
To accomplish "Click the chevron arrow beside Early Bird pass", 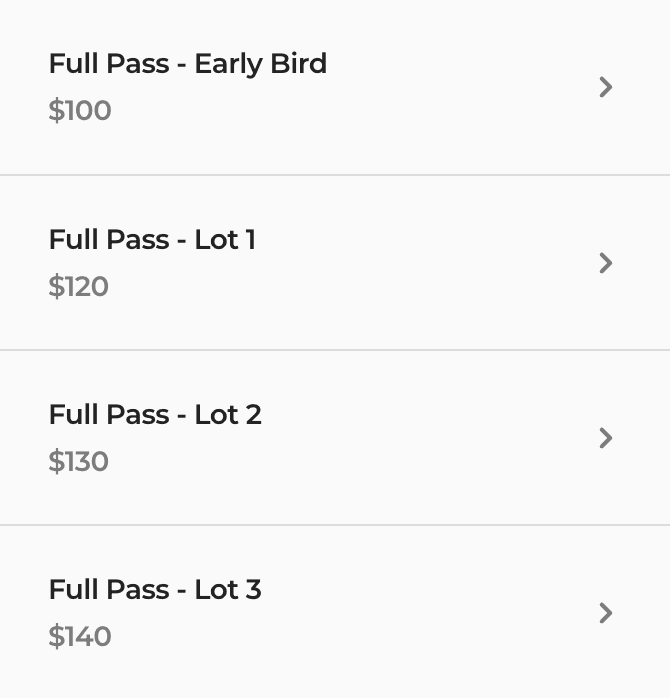I will [x=606, y=87].
